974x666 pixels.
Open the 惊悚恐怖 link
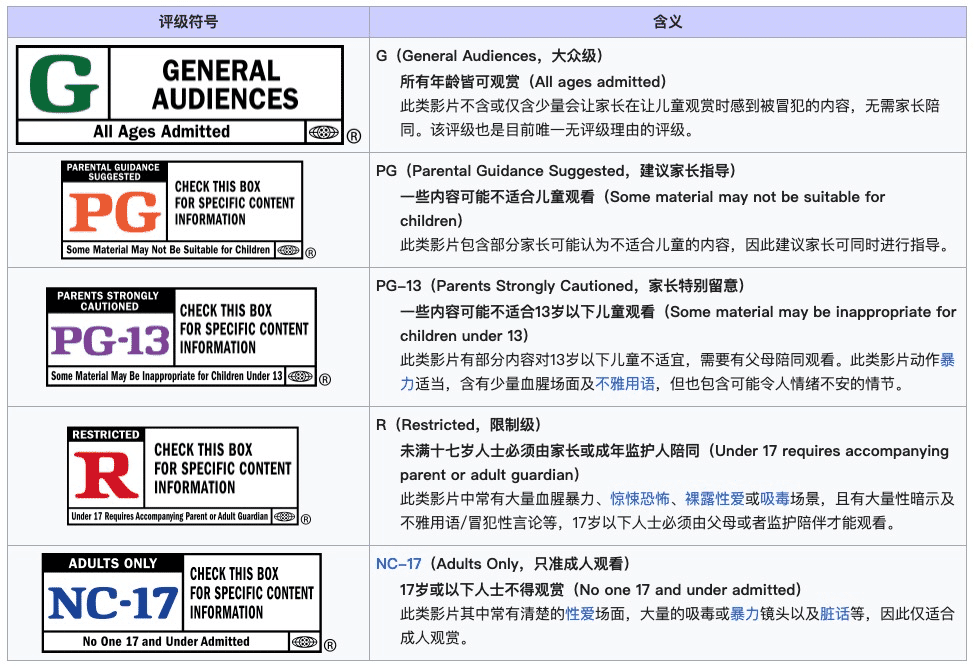click(x=640, y=499)
